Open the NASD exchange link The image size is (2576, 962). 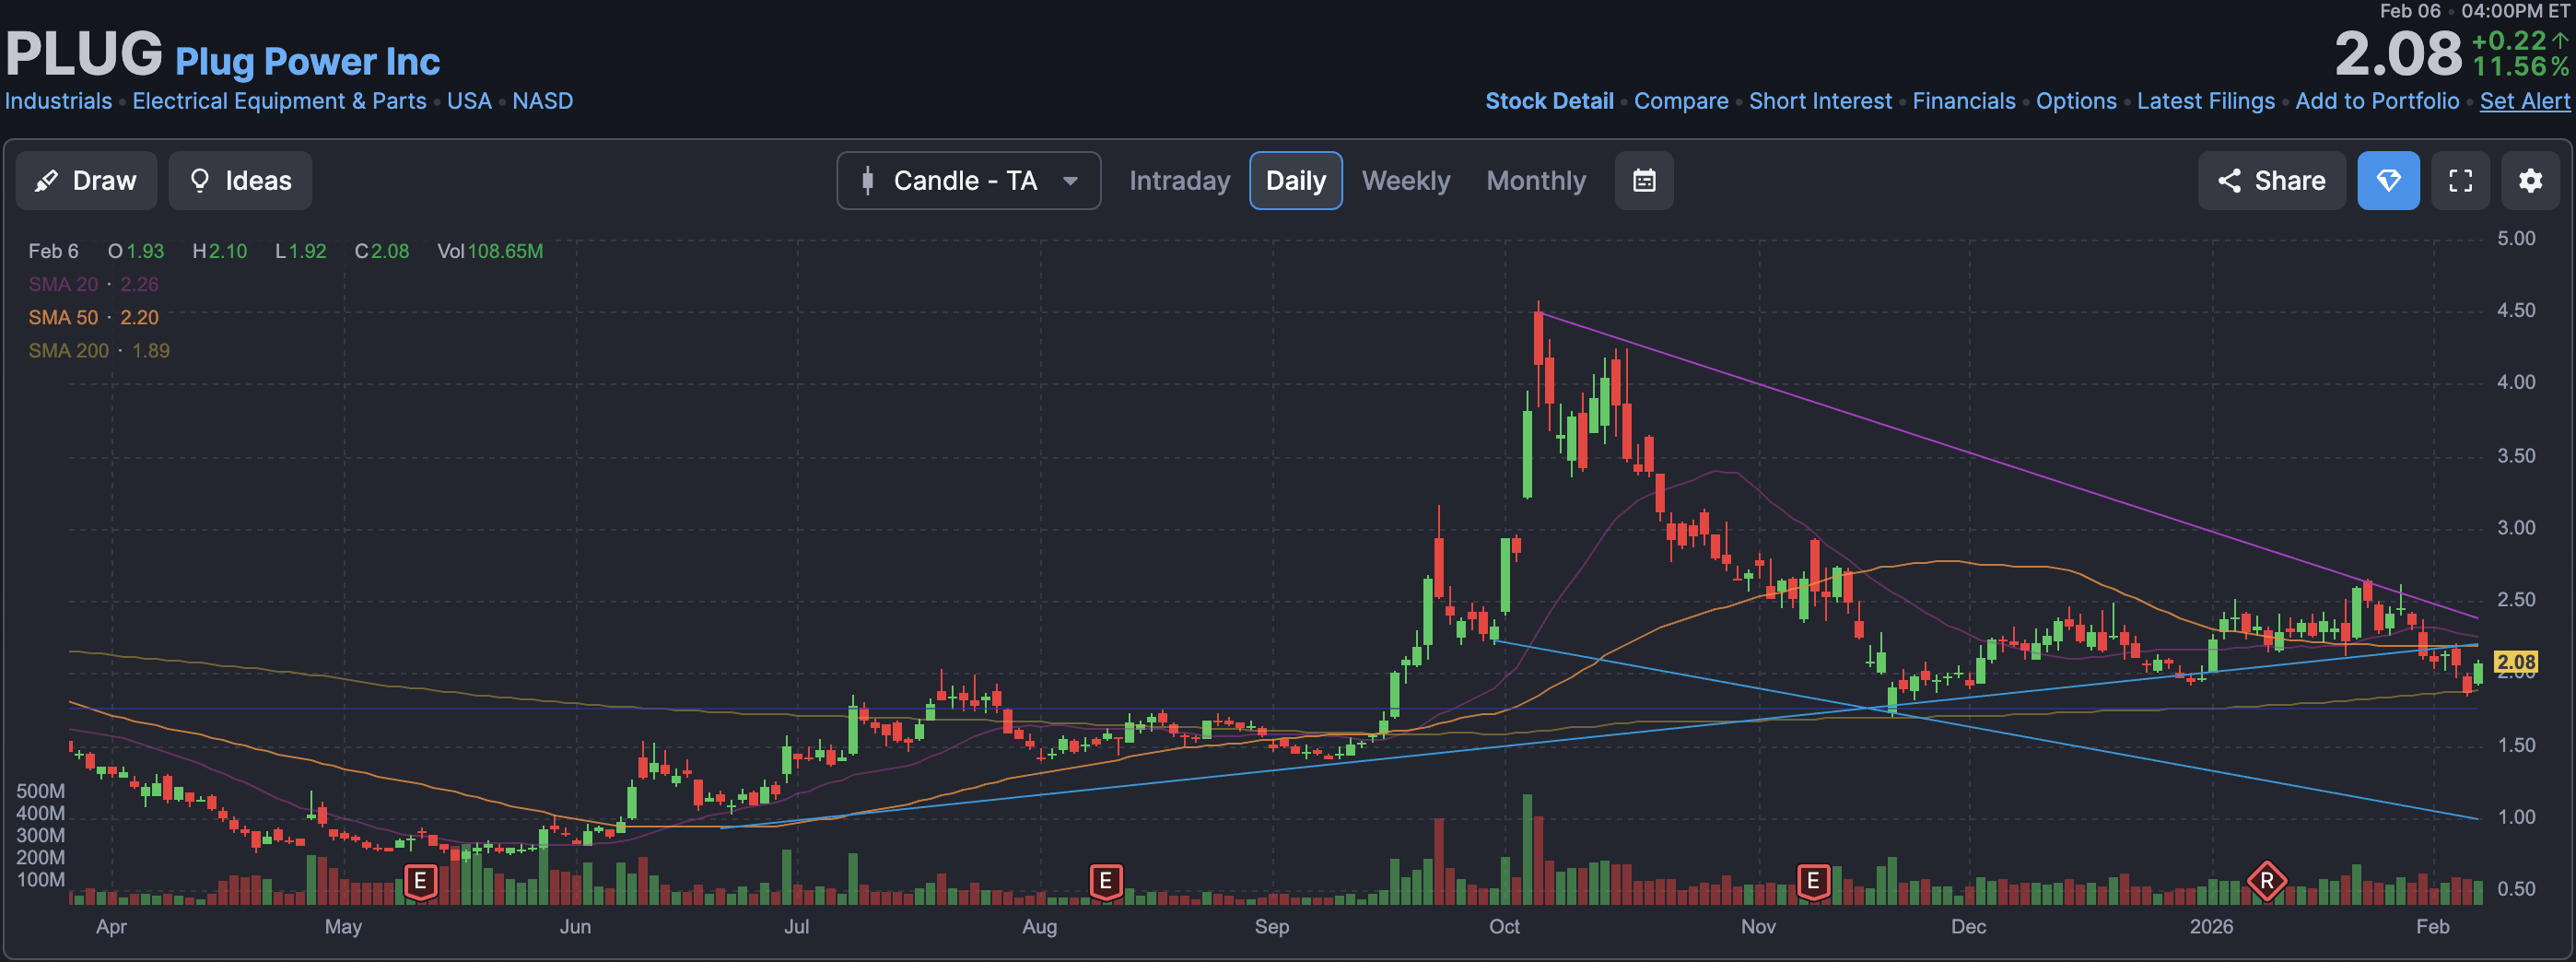click(x=543, y=101)
